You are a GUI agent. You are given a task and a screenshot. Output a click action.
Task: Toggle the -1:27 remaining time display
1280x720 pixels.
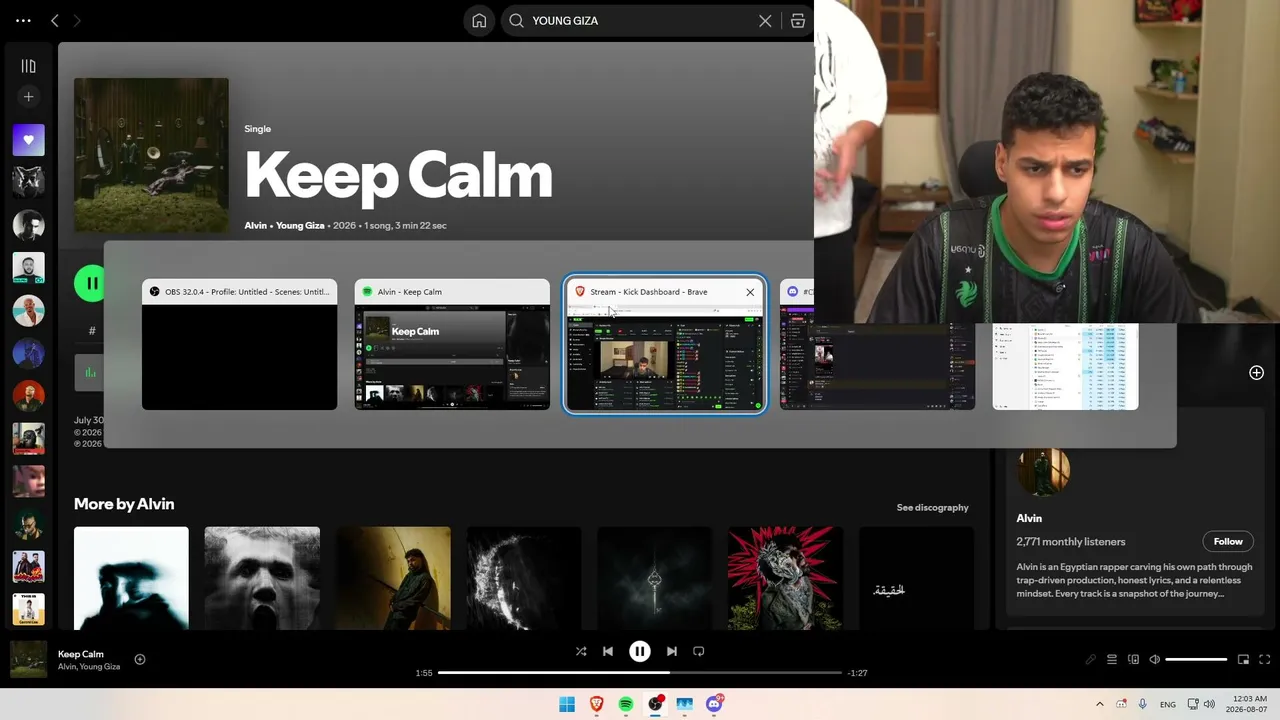(x=857, y=673)
